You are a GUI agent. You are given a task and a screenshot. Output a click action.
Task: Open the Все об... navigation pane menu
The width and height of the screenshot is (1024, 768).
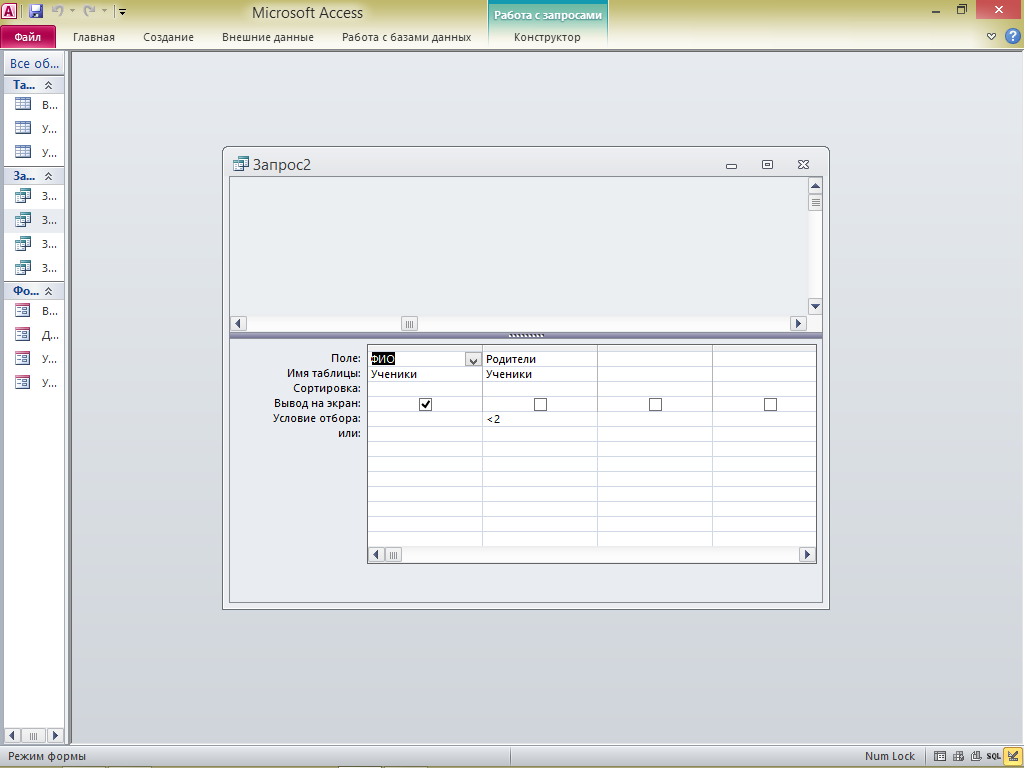(35, 63)
